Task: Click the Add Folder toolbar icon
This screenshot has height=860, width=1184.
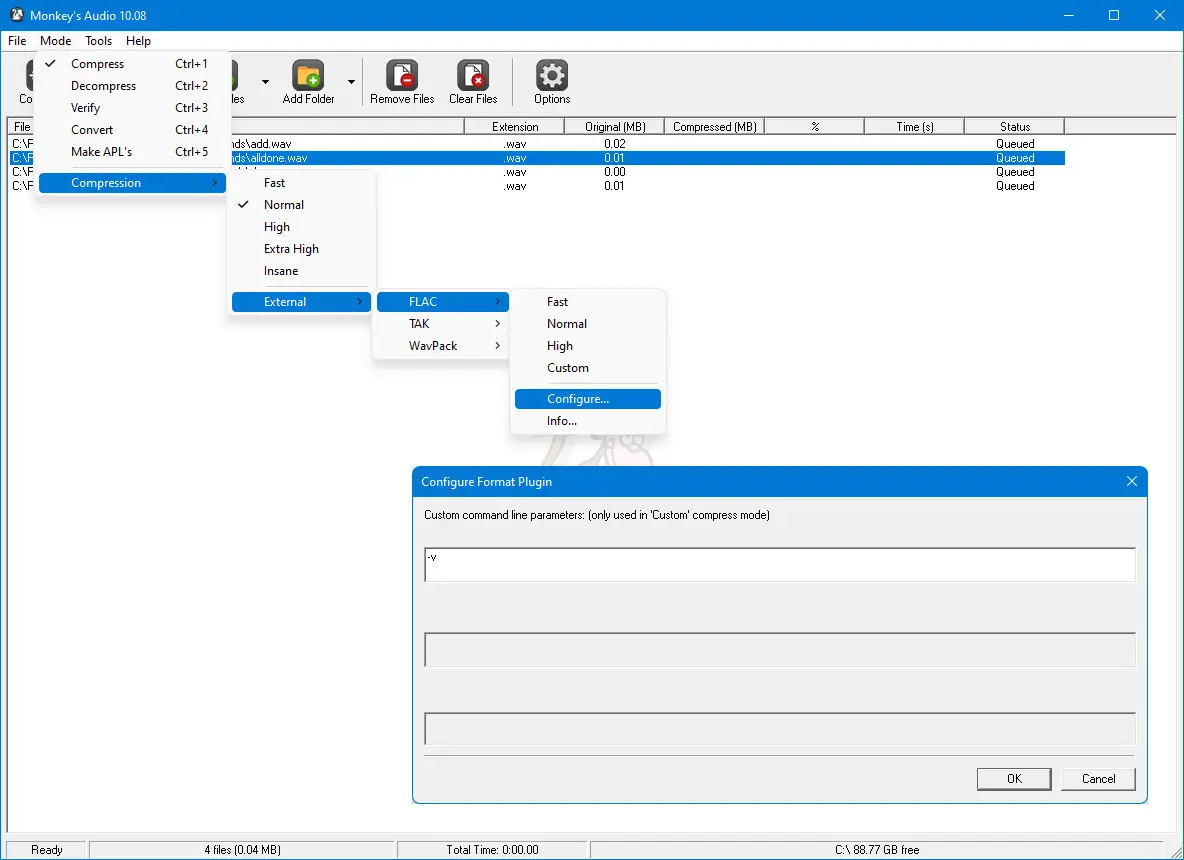Action: [308, 76]
